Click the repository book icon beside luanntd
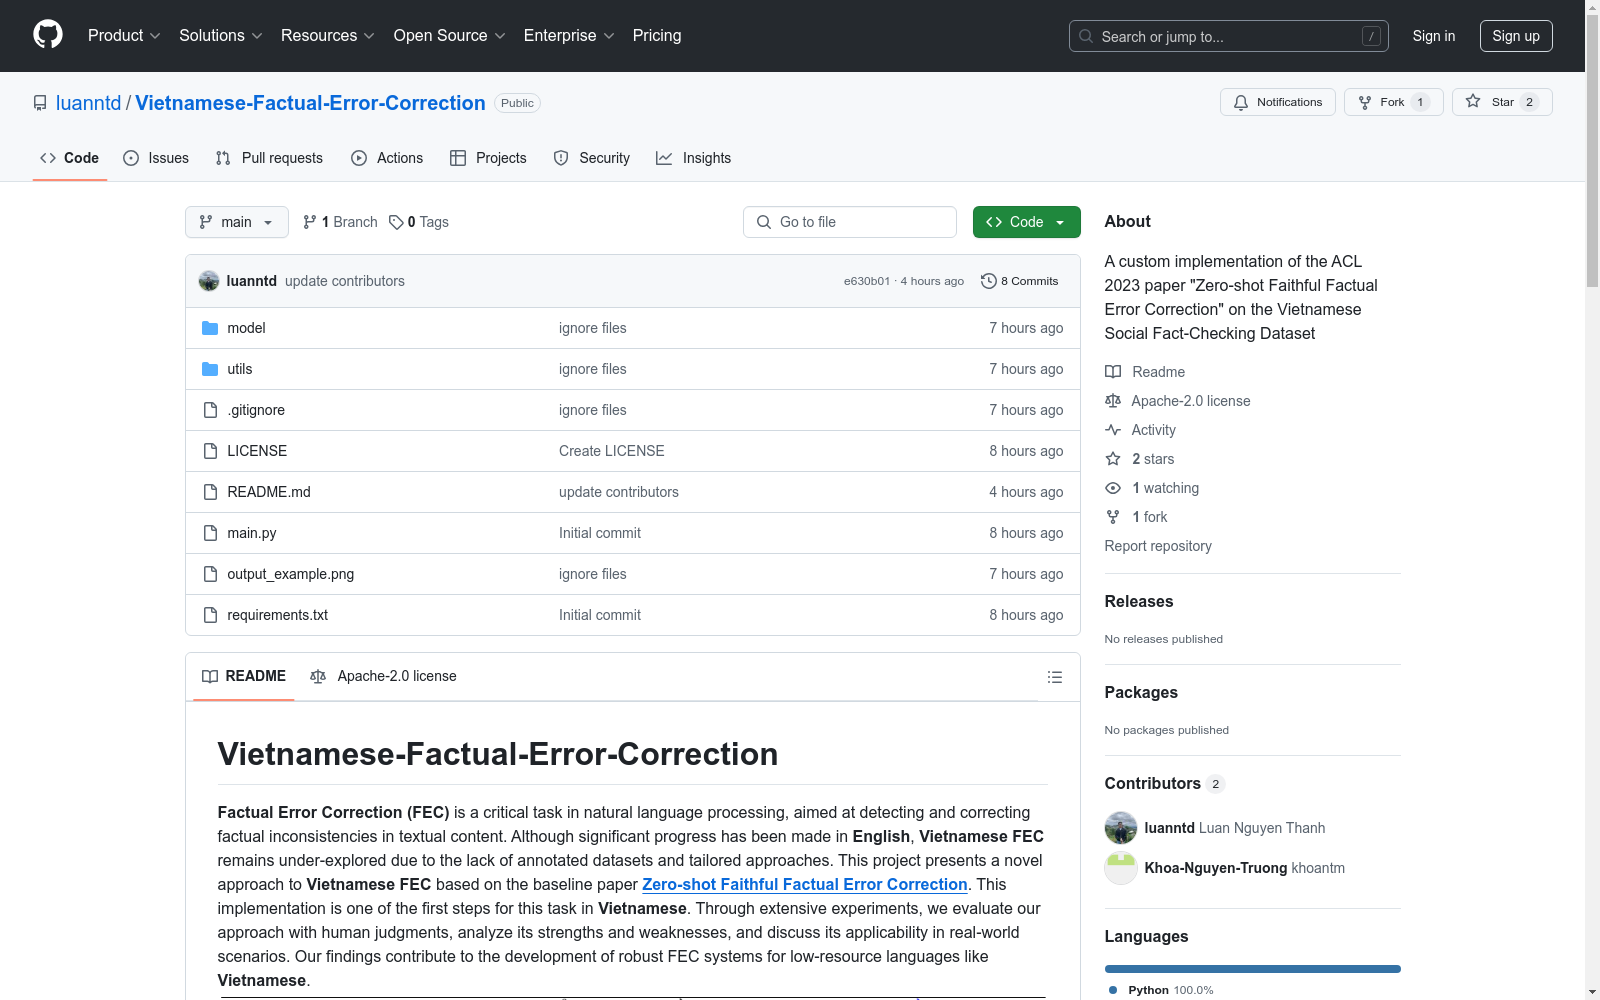The image size is (1600, 1000). 40,103
